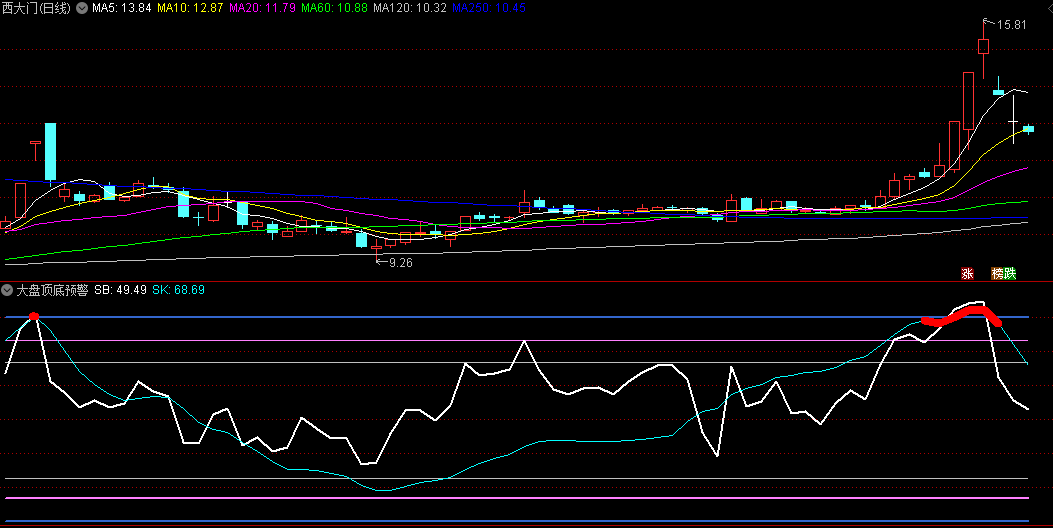Click the 9.26 low price marker
Image resolution: width=1053 pixels, height=528 pixels.
click(x=399, y=262)
